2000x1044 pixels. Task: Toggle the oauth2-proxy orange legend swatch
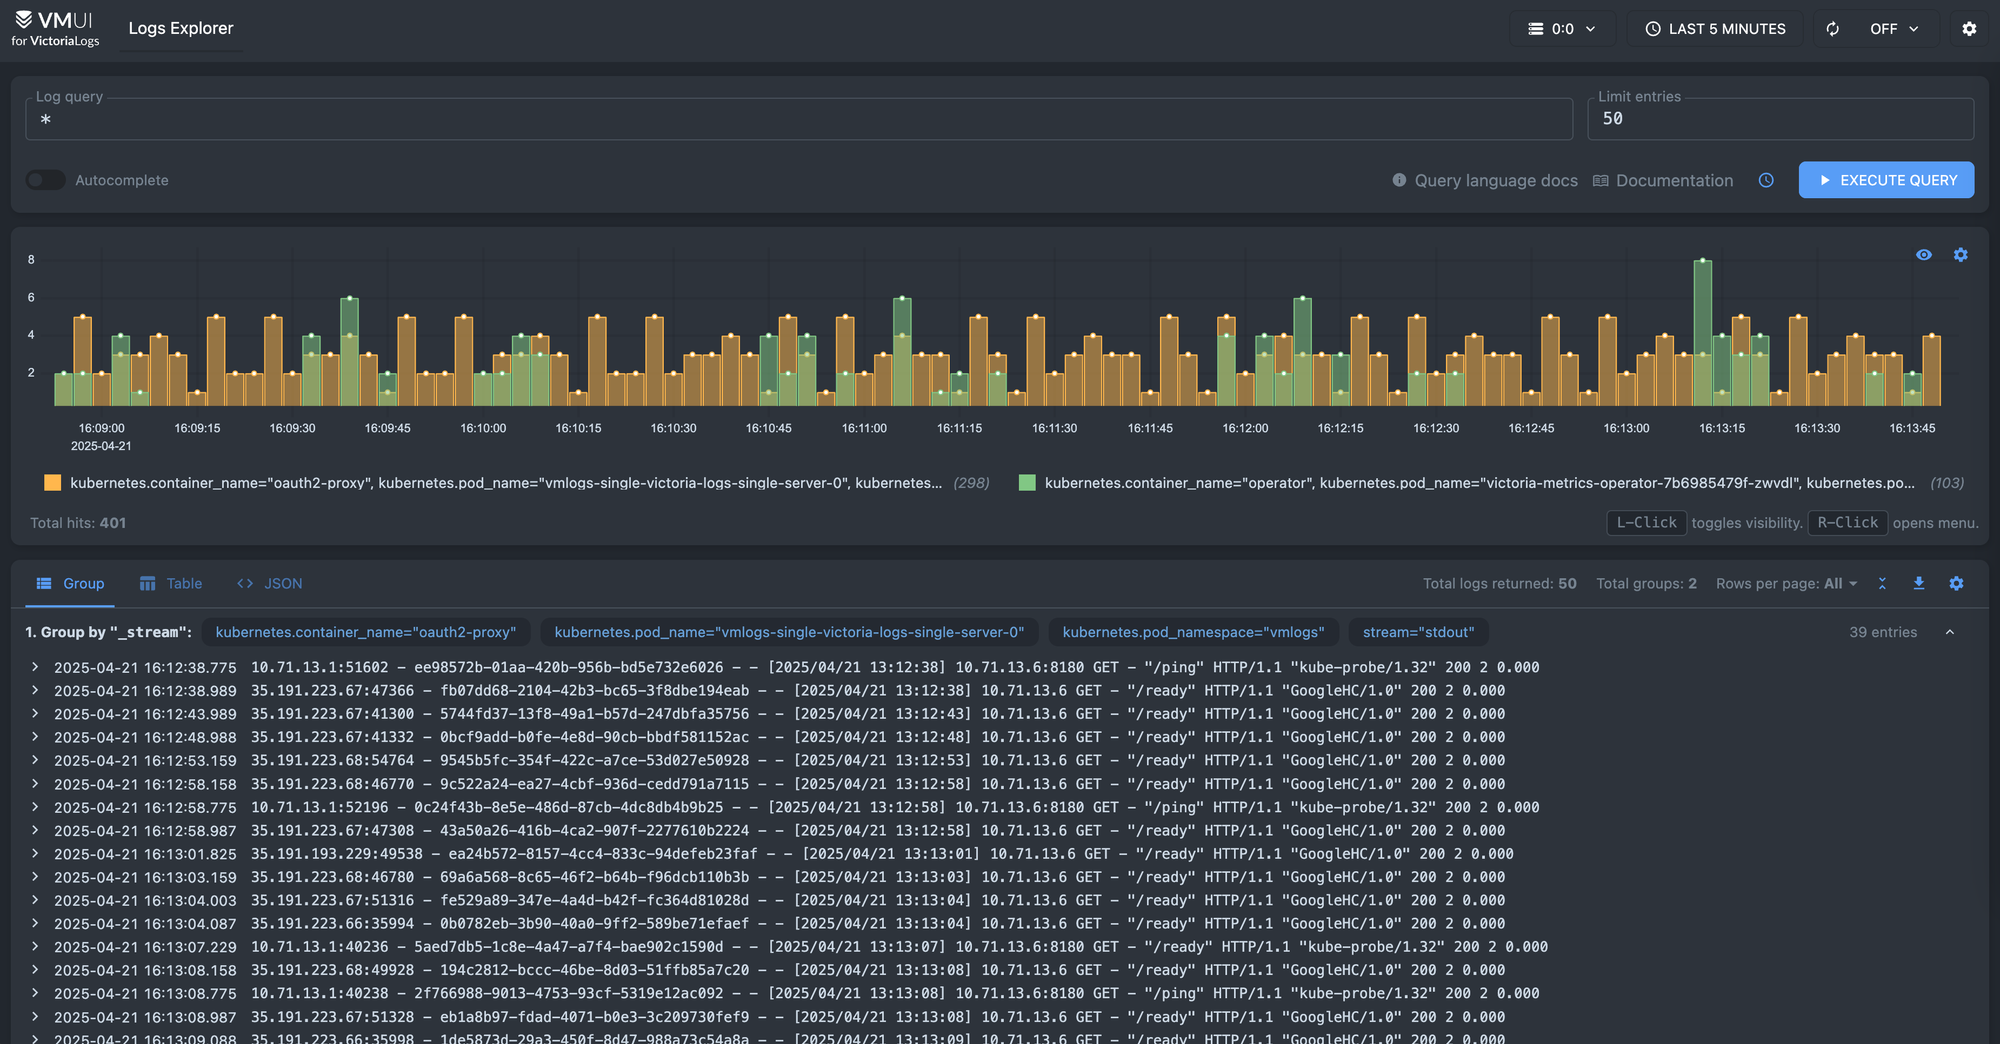pyautogui.click(x=53, y=483)
